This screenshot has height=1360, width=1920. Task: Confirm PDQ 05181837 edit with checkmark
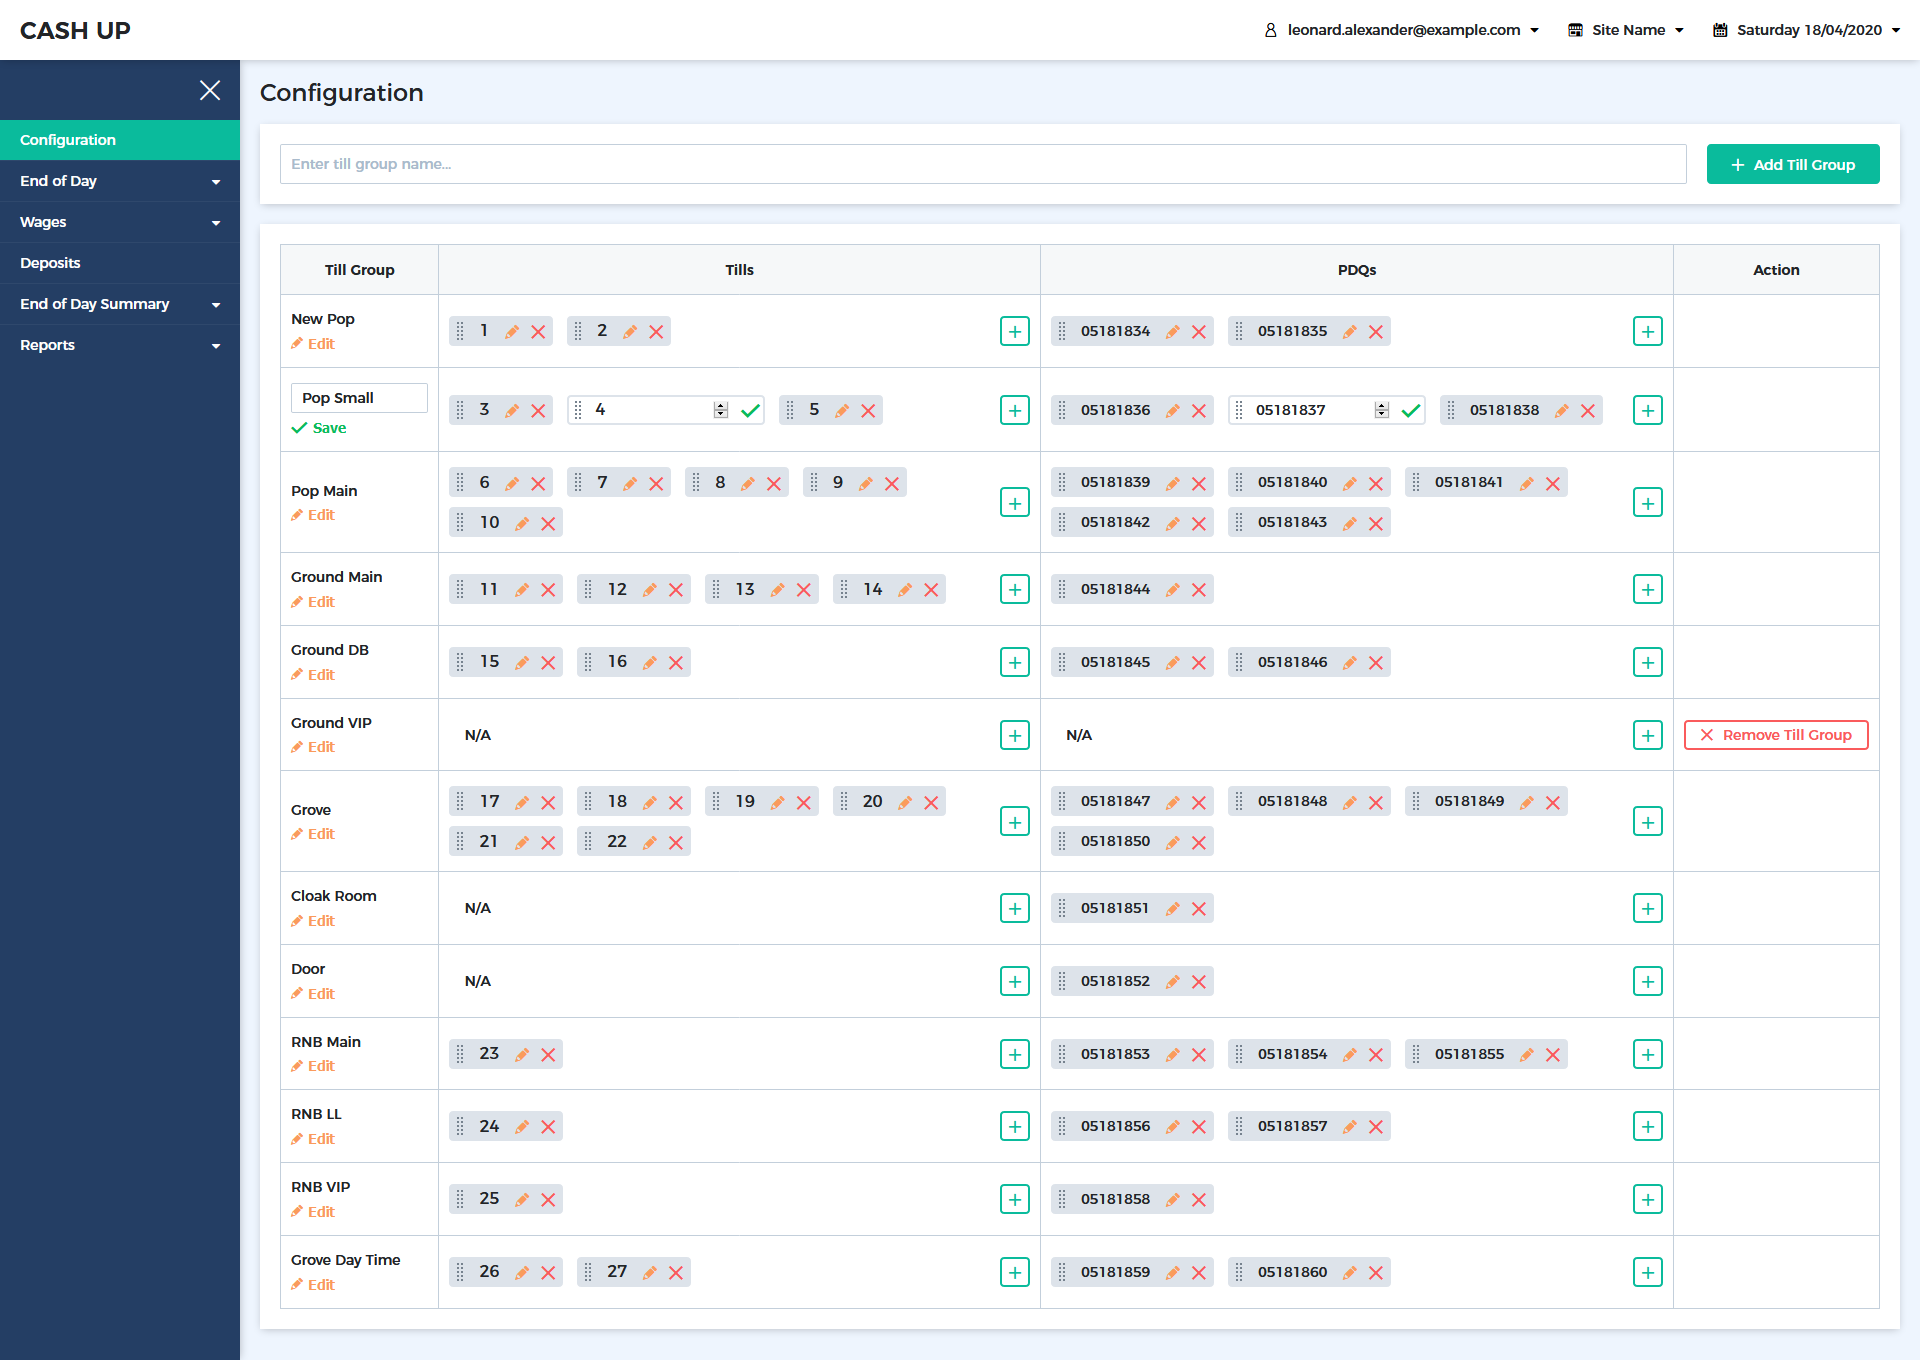click(1410, 411)
